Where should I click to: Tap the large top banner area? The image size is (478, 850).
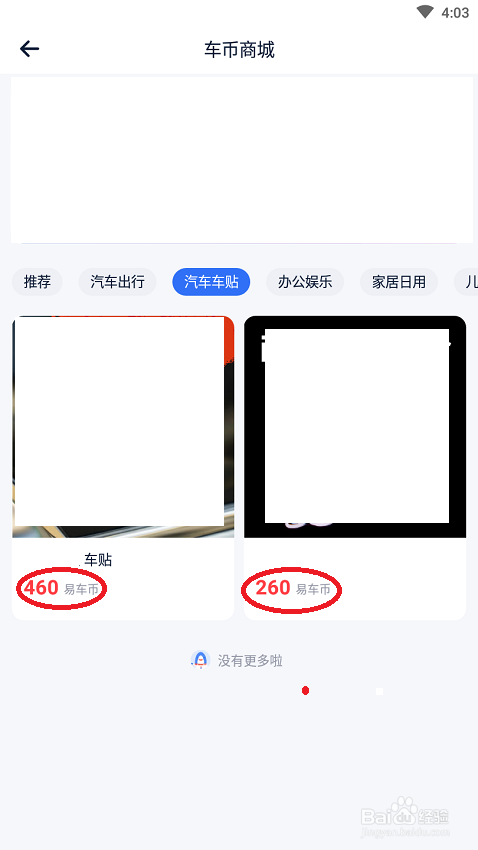(242, 160)
